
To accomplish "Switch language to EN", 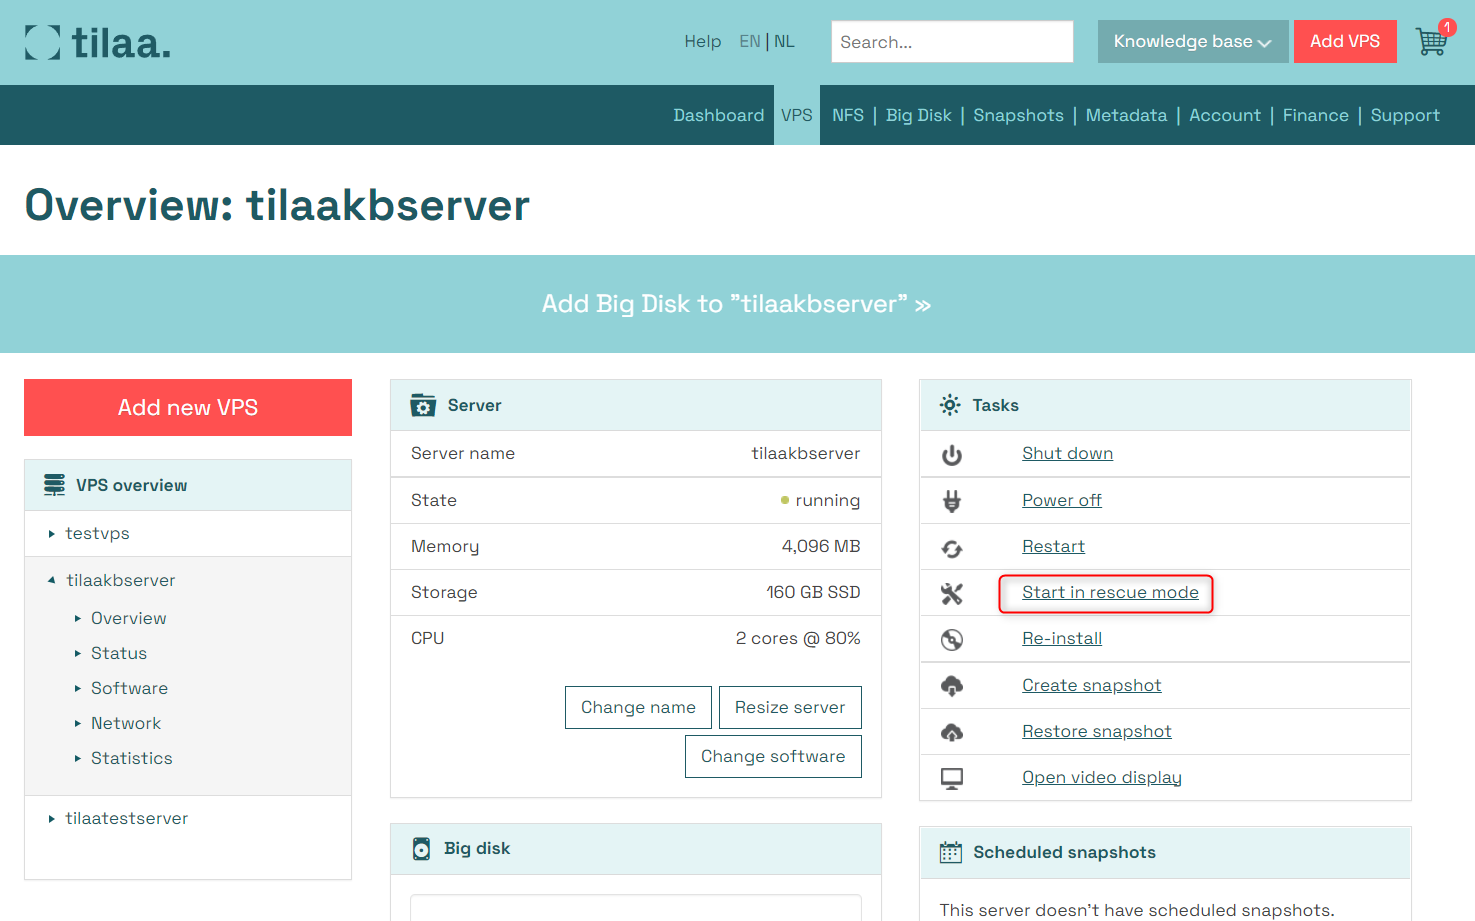I will [750, 41].
